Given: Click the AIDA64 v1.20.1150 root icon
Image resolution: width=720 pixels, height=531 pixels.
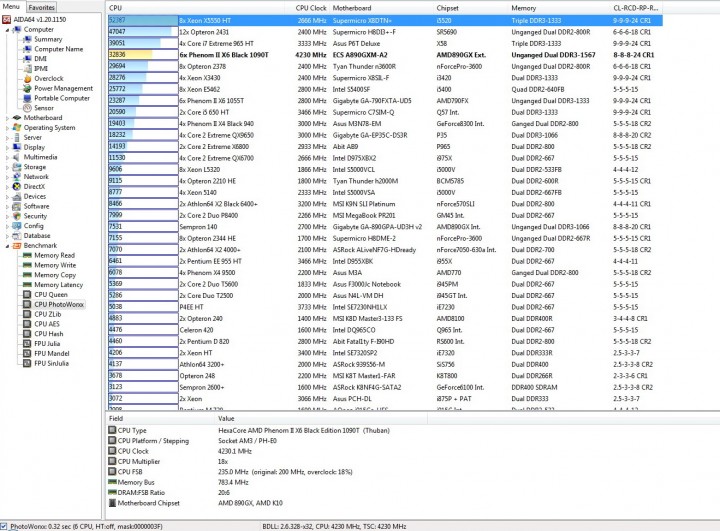Looking at the screenshot, I should [x=6, y=19].
